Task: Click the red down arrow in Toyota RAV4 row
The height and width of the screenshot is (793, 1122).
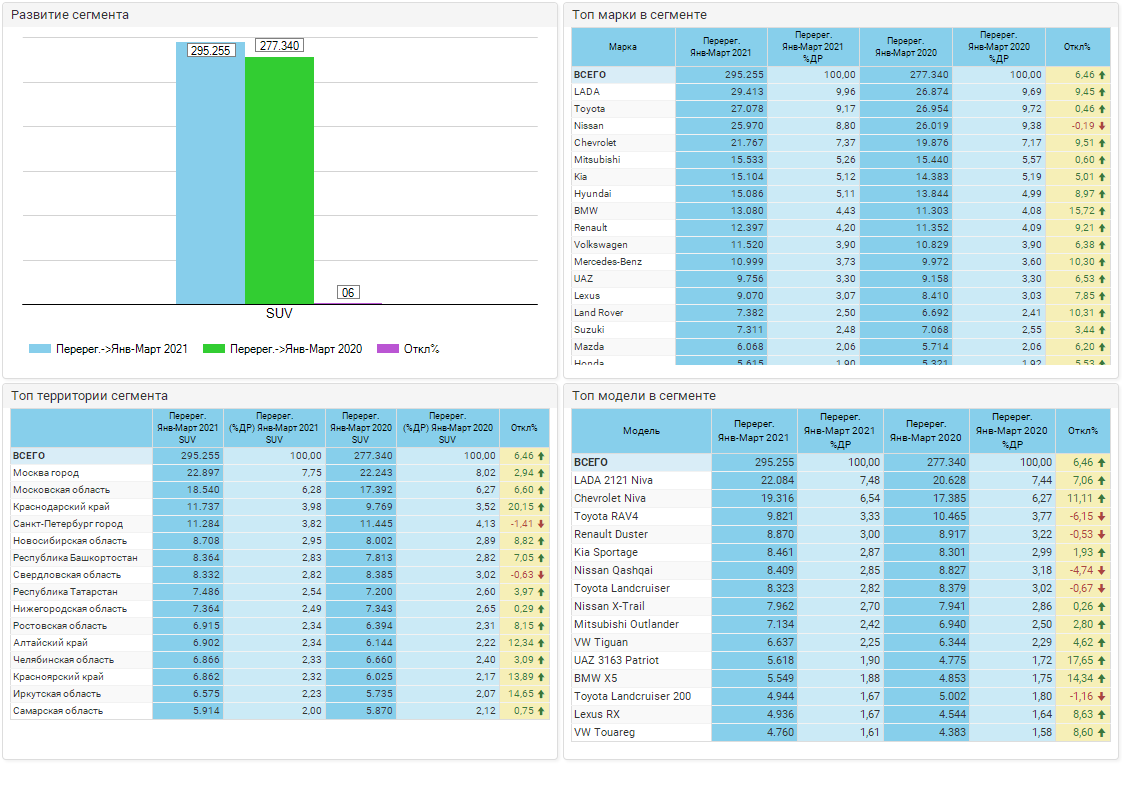Action: coord(1102,517)
